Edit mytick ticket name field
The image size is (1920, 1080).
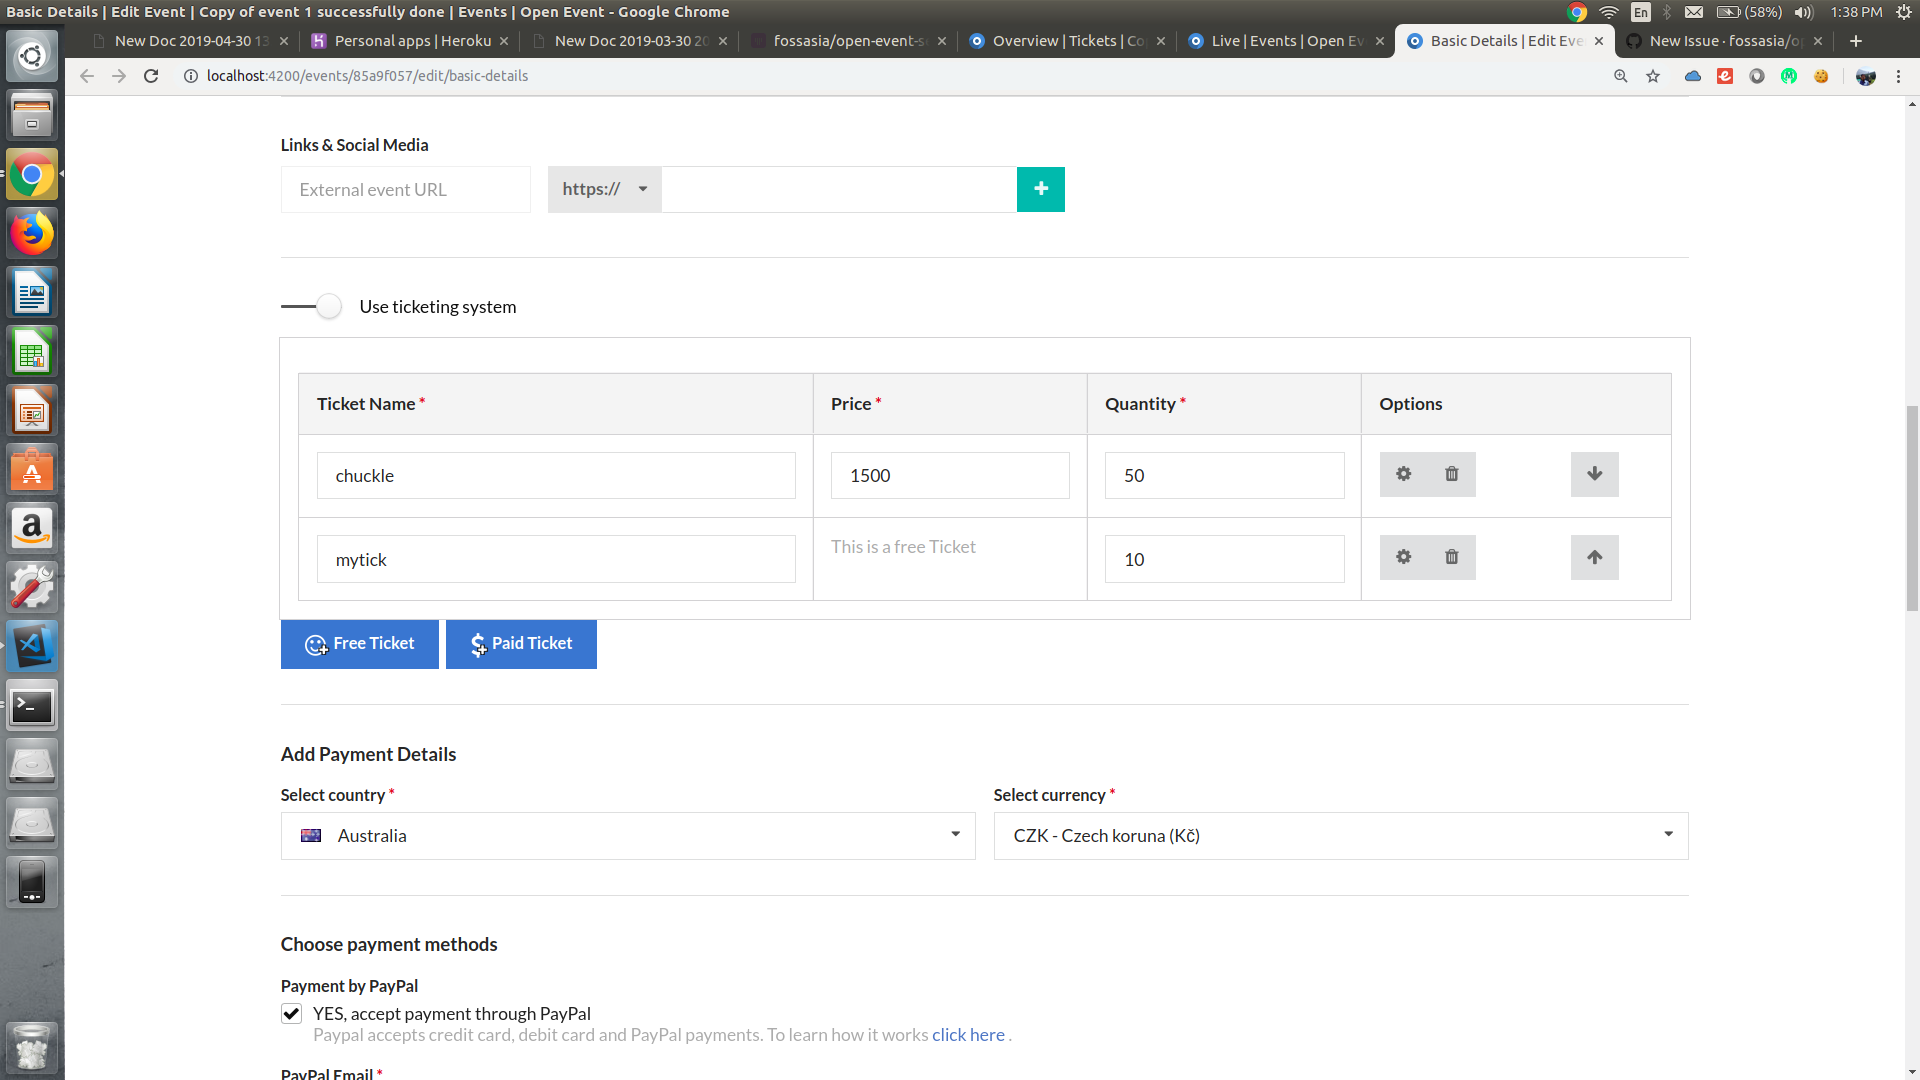[x=556, y=559]
